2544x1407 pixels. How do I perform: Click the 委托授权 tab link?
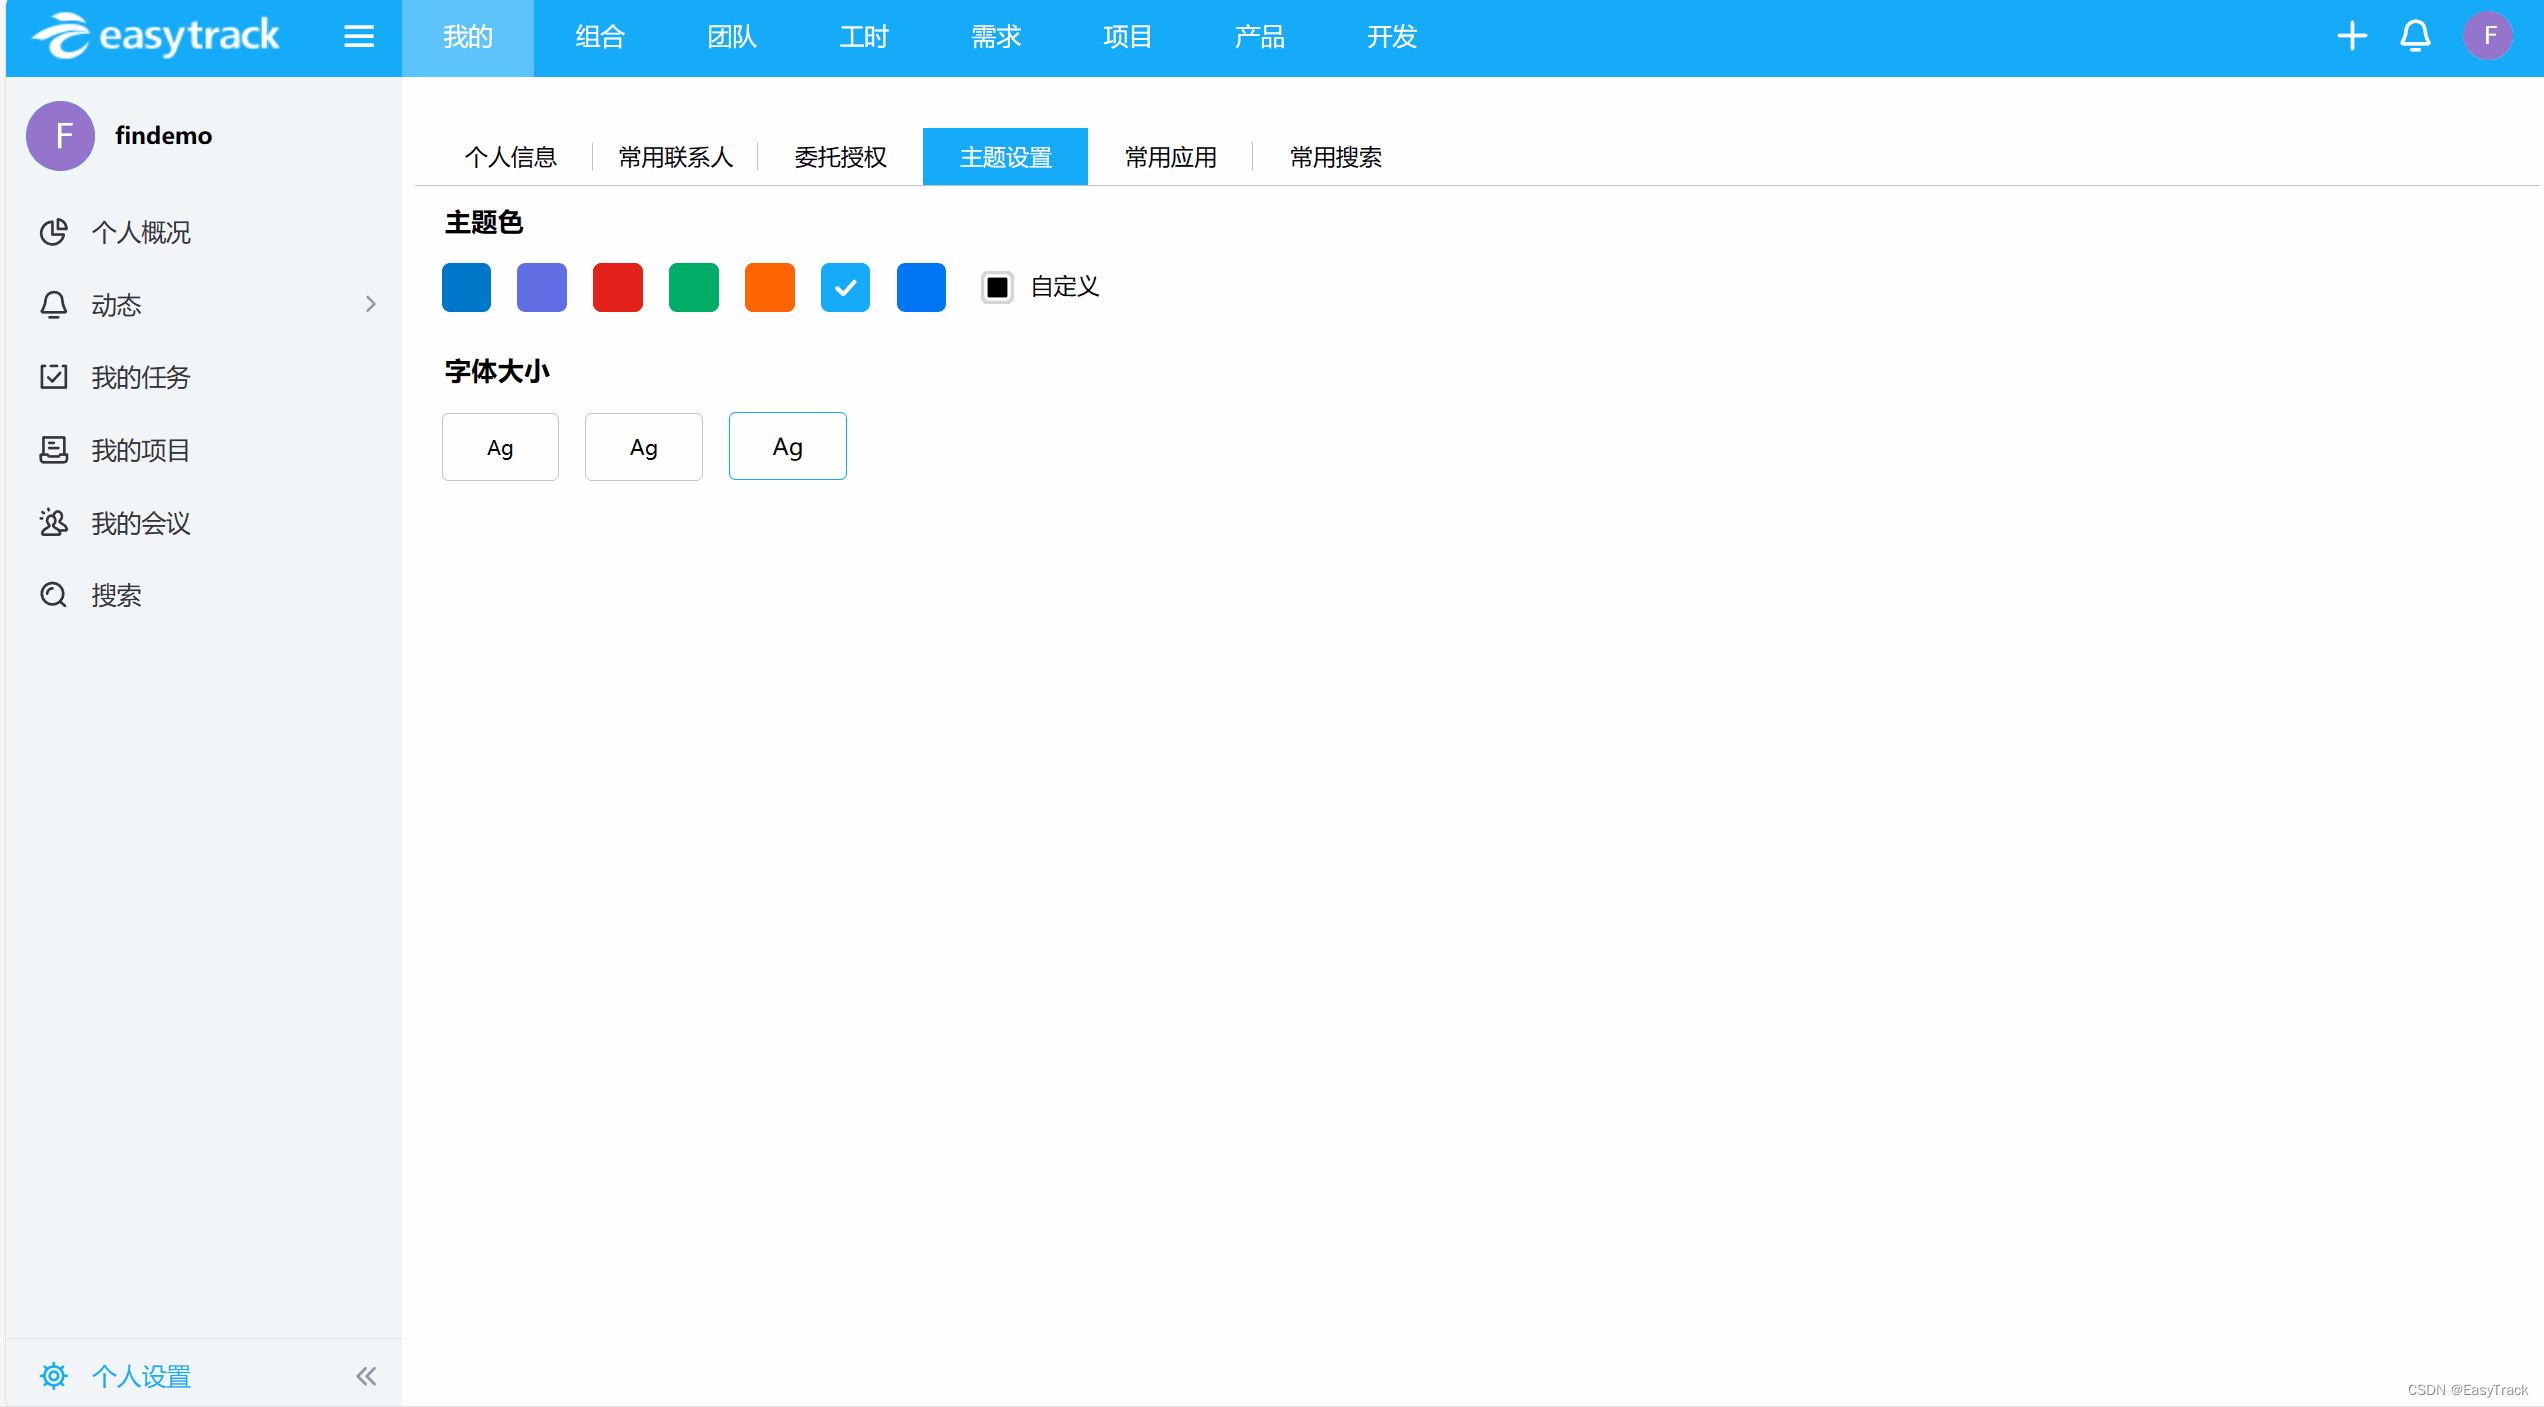(x=840, y=157)
